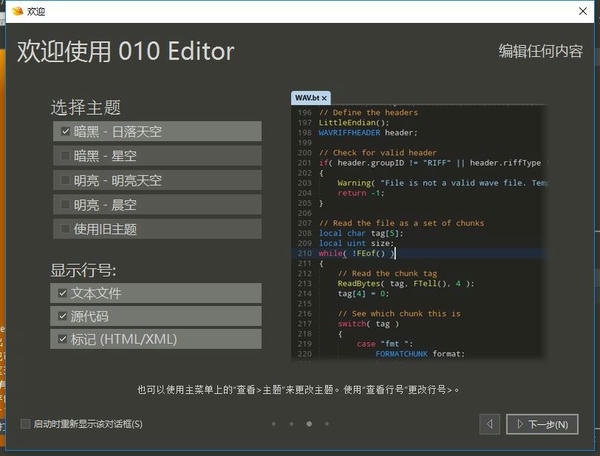Image resolution: width=600 pixels, height=456 pixels.
Task: Click the hint text about 查看>主题
Action: coord(298,390)
